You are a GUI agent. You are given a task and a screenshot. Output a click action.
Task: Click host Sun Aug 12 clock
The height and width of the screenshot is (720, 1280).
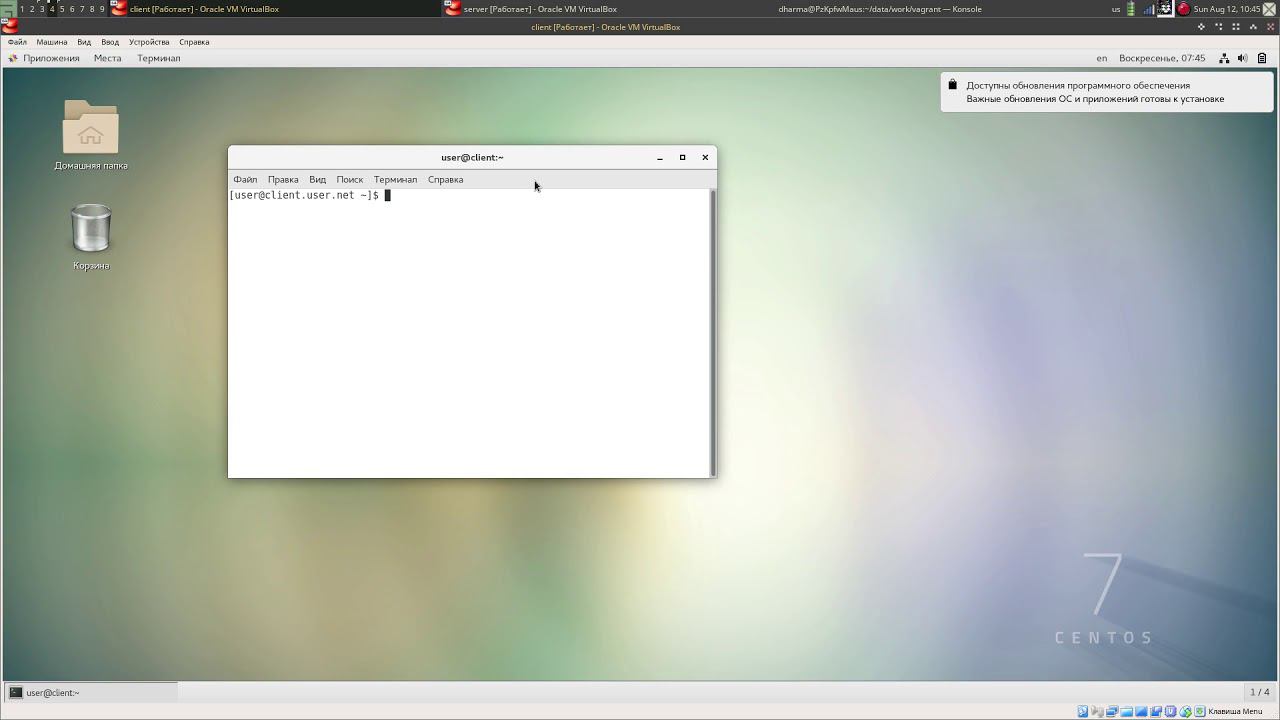pyautogui.click(x=1226, y=9)
